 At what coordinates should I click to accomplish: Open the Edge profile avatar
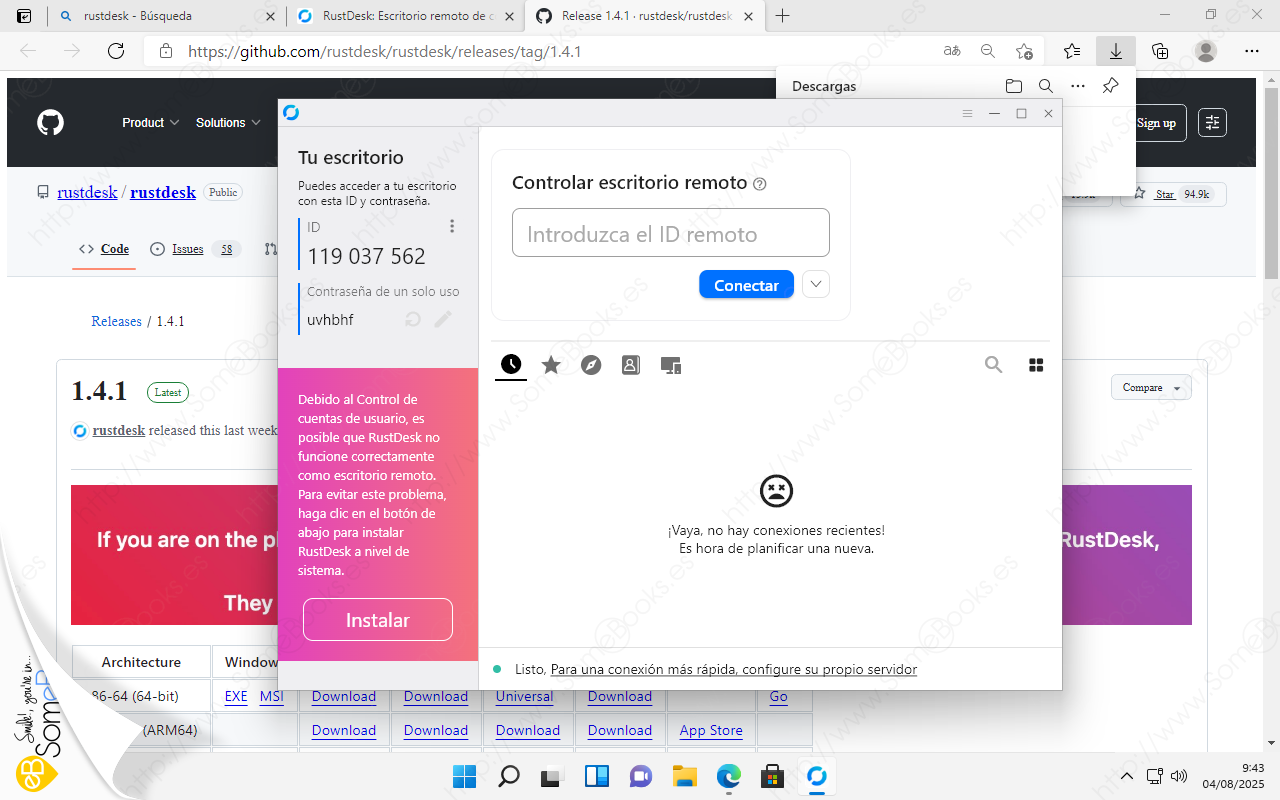point(1207,51)
